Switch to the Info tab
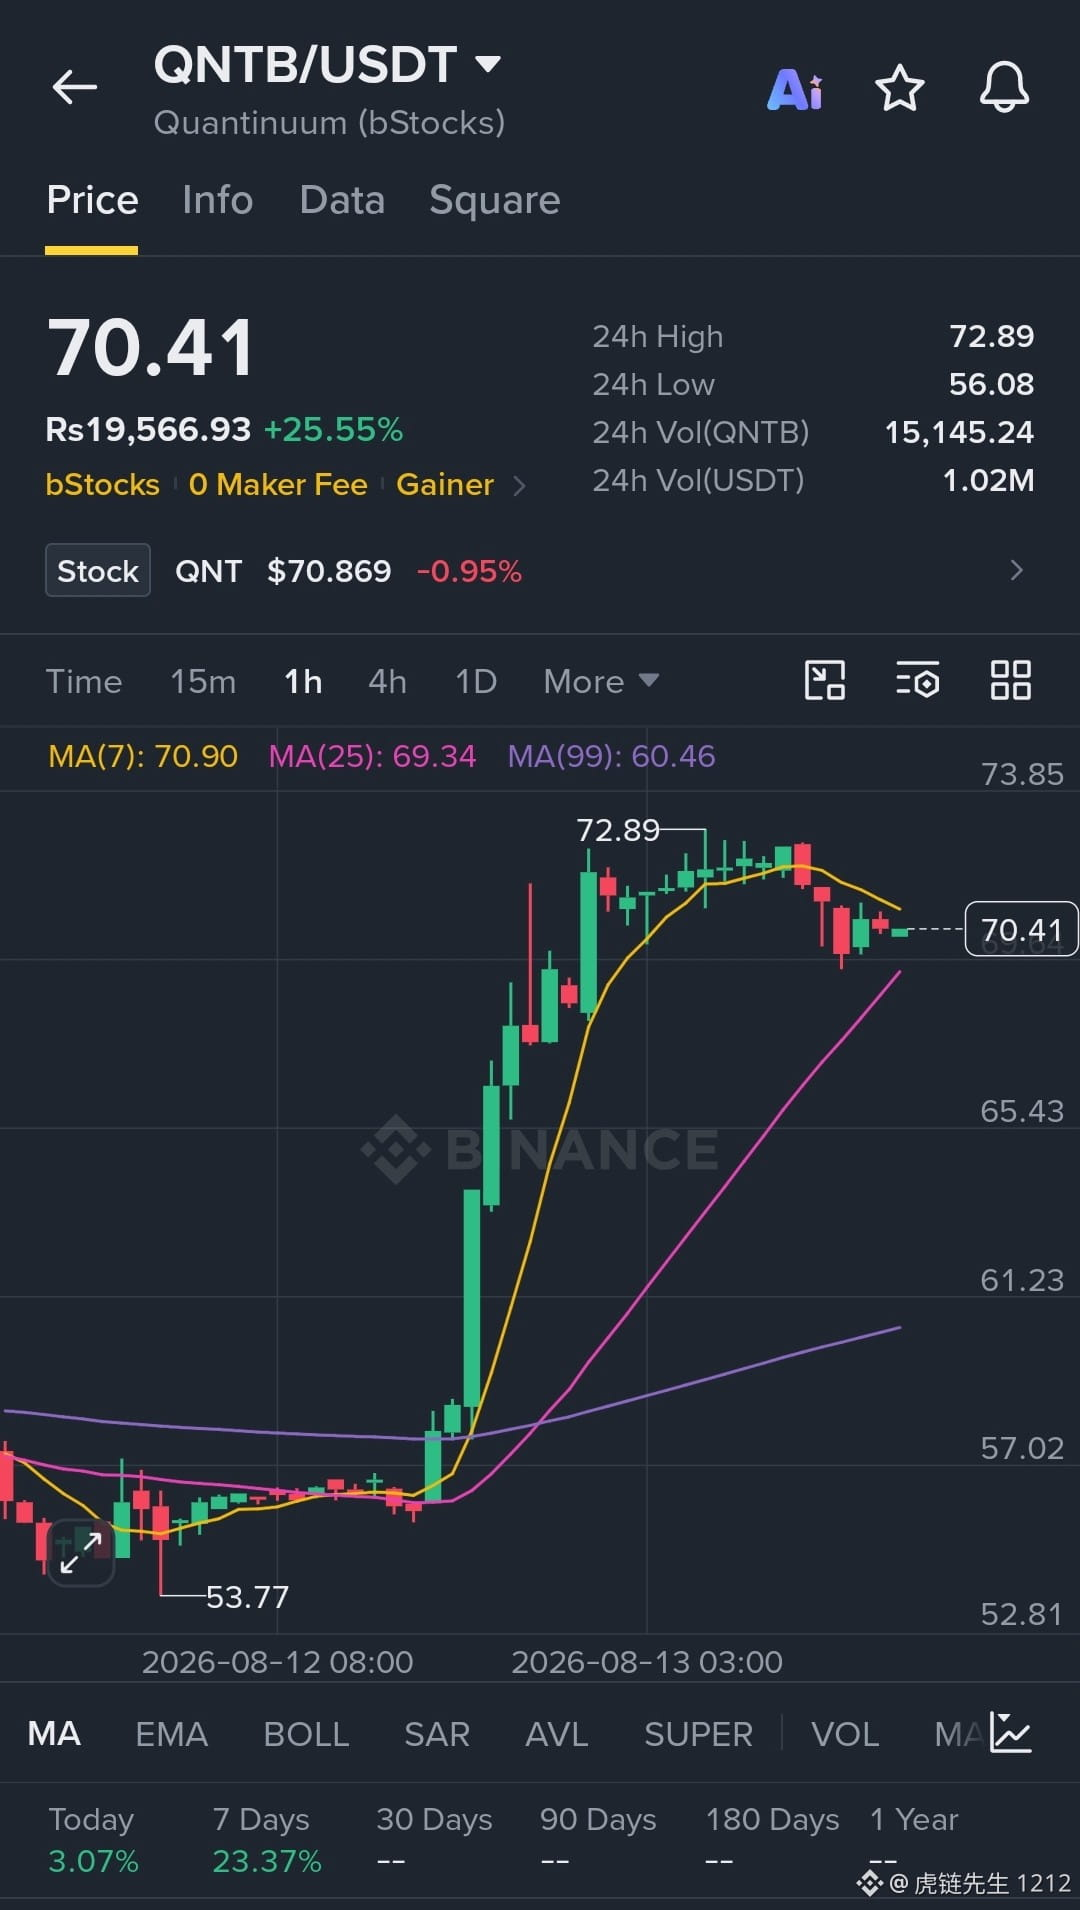This screenshot has width=1080, height=1910. coord(217,201)
